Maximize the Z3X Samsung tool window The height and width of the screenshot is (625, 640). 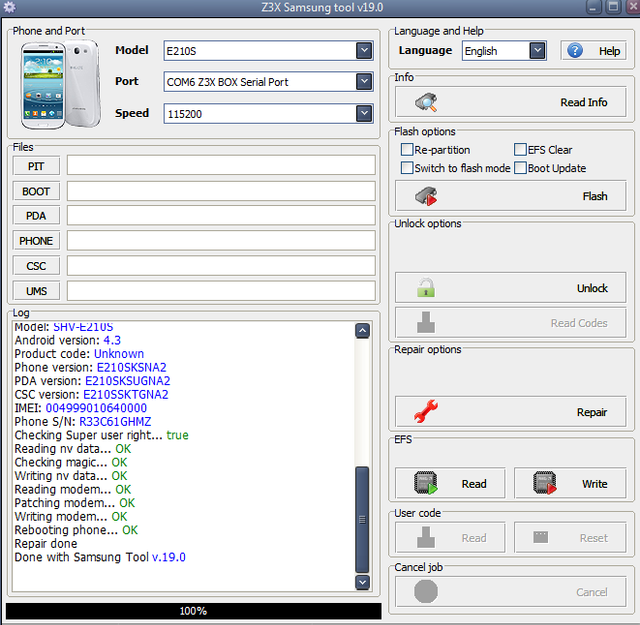[613, 7]
